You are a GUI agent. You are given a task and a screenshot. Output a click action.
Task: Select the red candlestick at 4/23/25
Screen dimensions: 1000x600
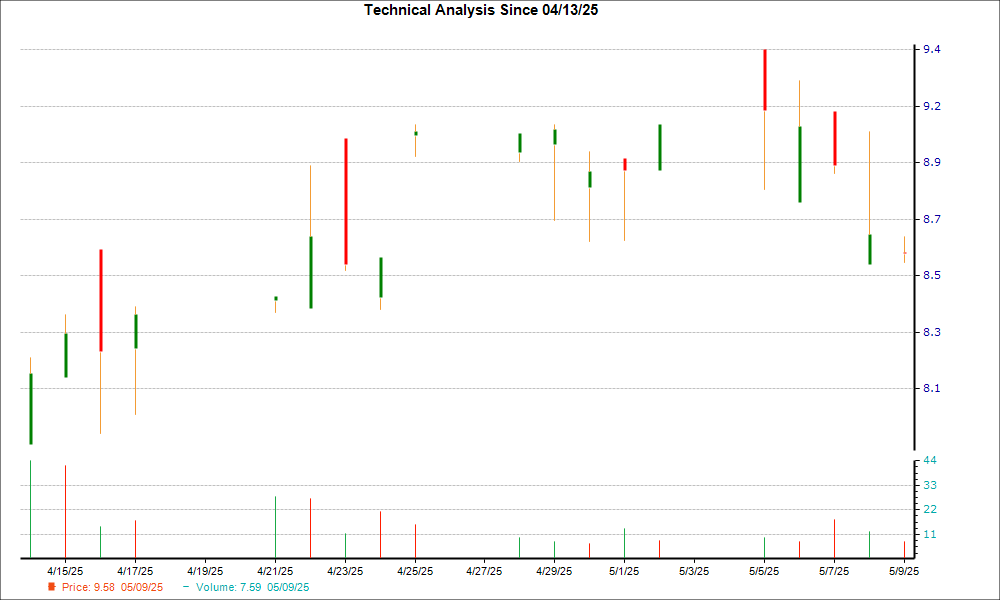pos(345,201)
